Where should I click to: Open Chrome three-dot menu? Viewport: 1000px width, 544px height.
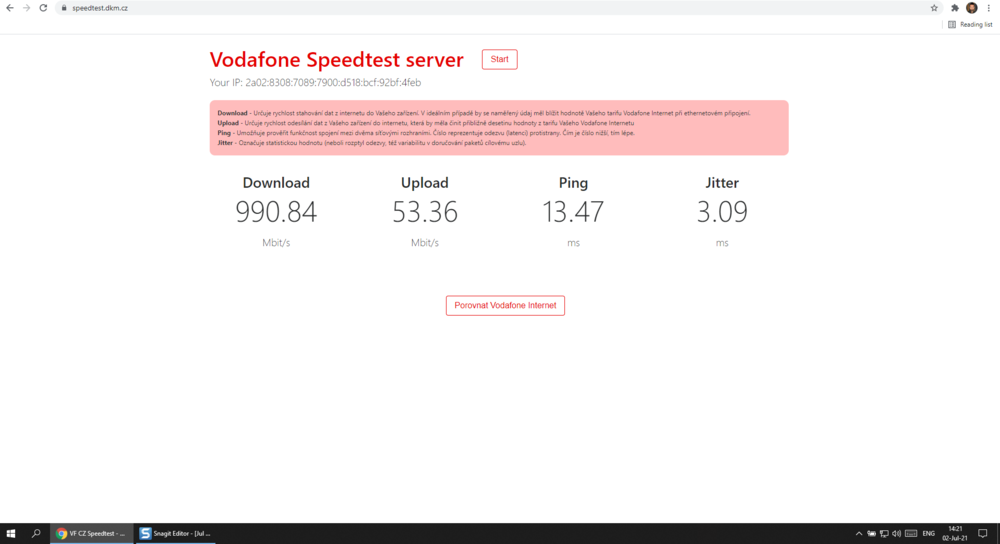click(988, 8)
